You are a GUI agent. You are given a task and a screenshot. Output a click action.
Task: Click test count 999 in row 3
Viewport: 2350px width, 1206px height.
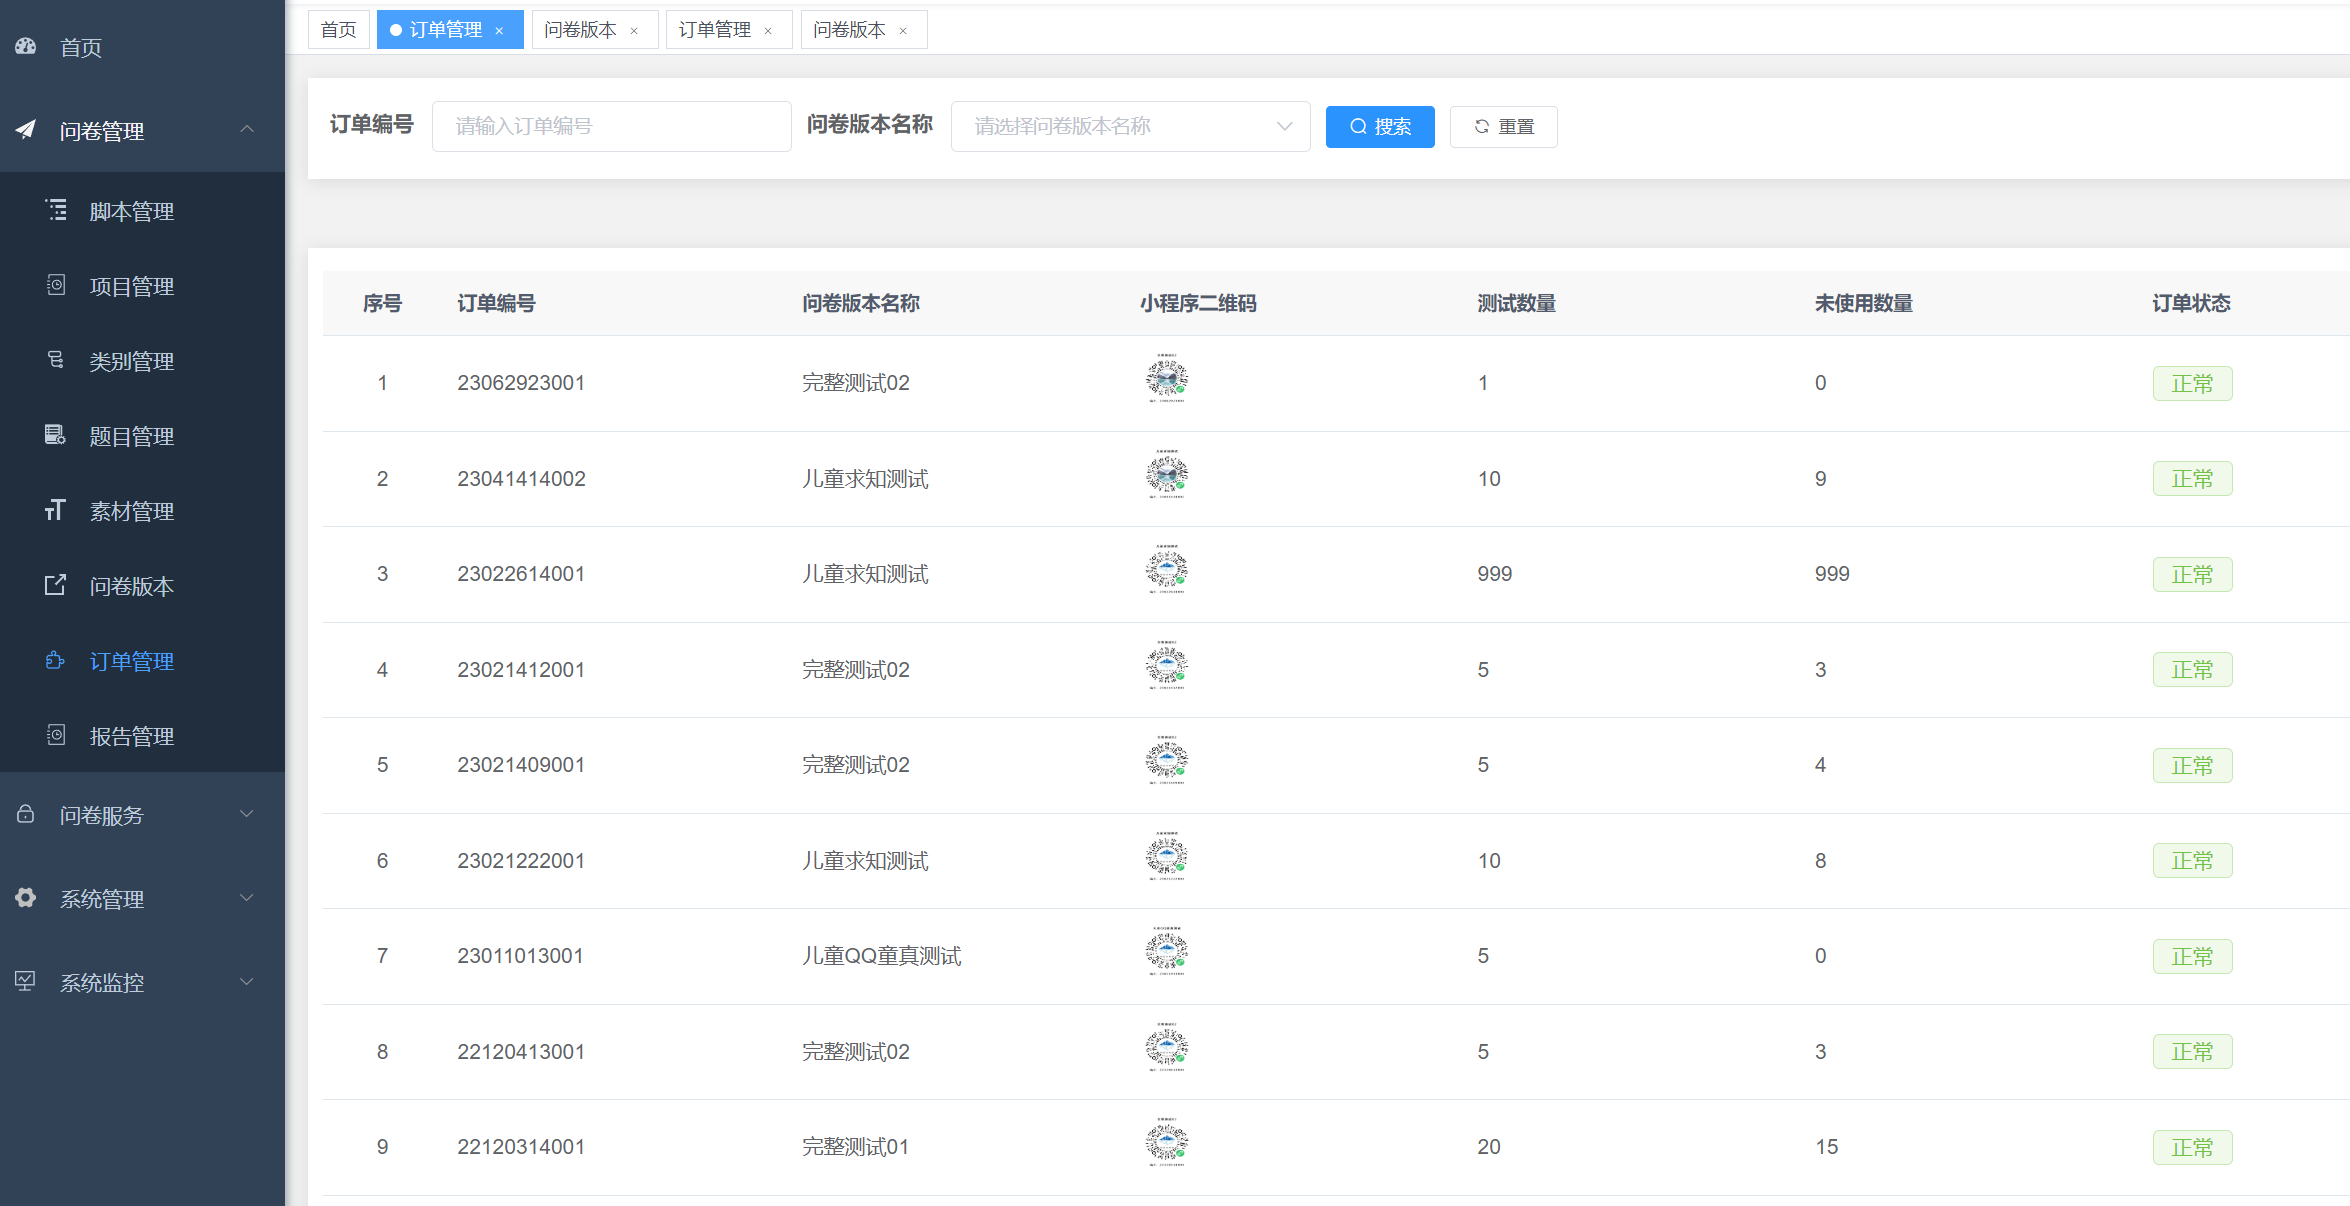point(1494,574)
